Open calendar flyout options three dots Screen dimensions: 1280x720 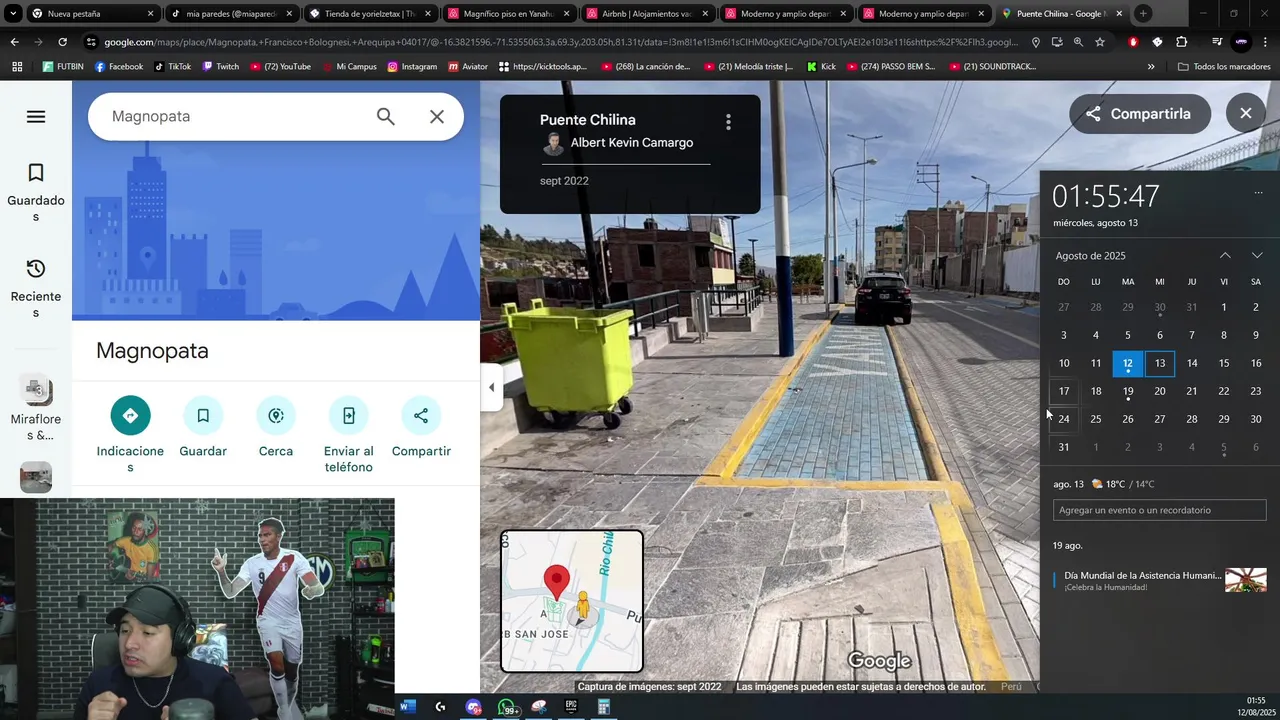tap(1258, 192)
